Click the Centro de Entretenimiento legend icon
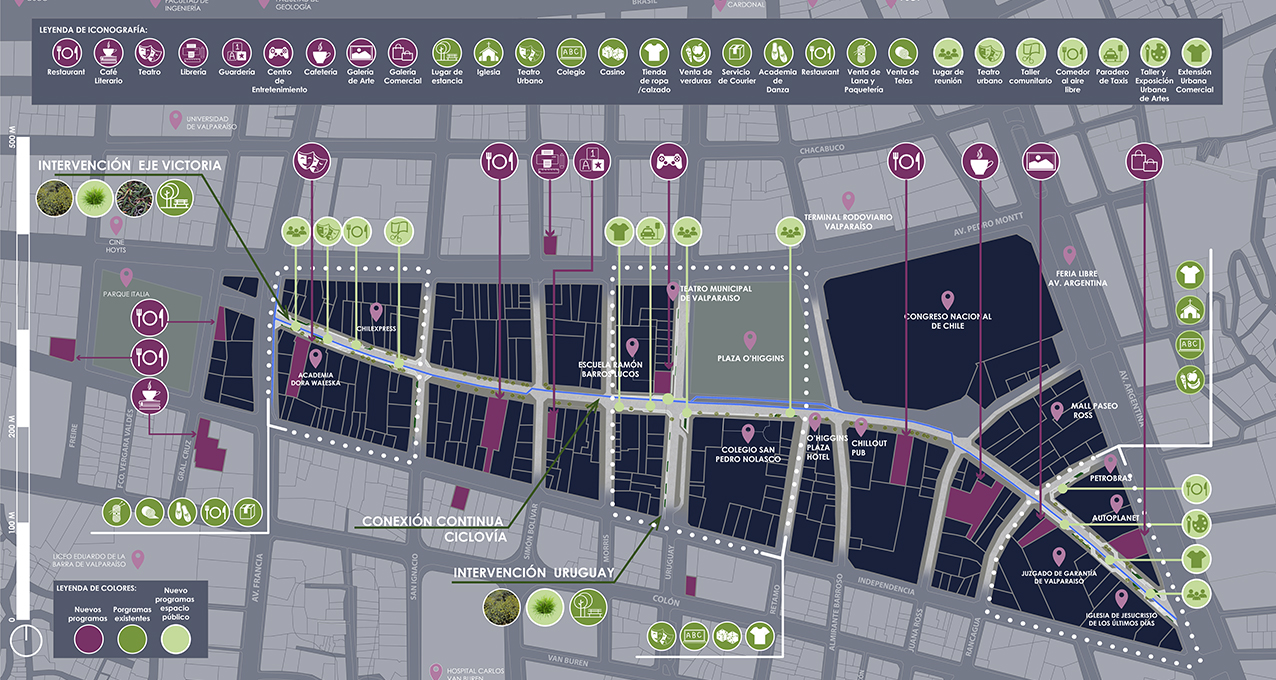 [x=278, y=53]
